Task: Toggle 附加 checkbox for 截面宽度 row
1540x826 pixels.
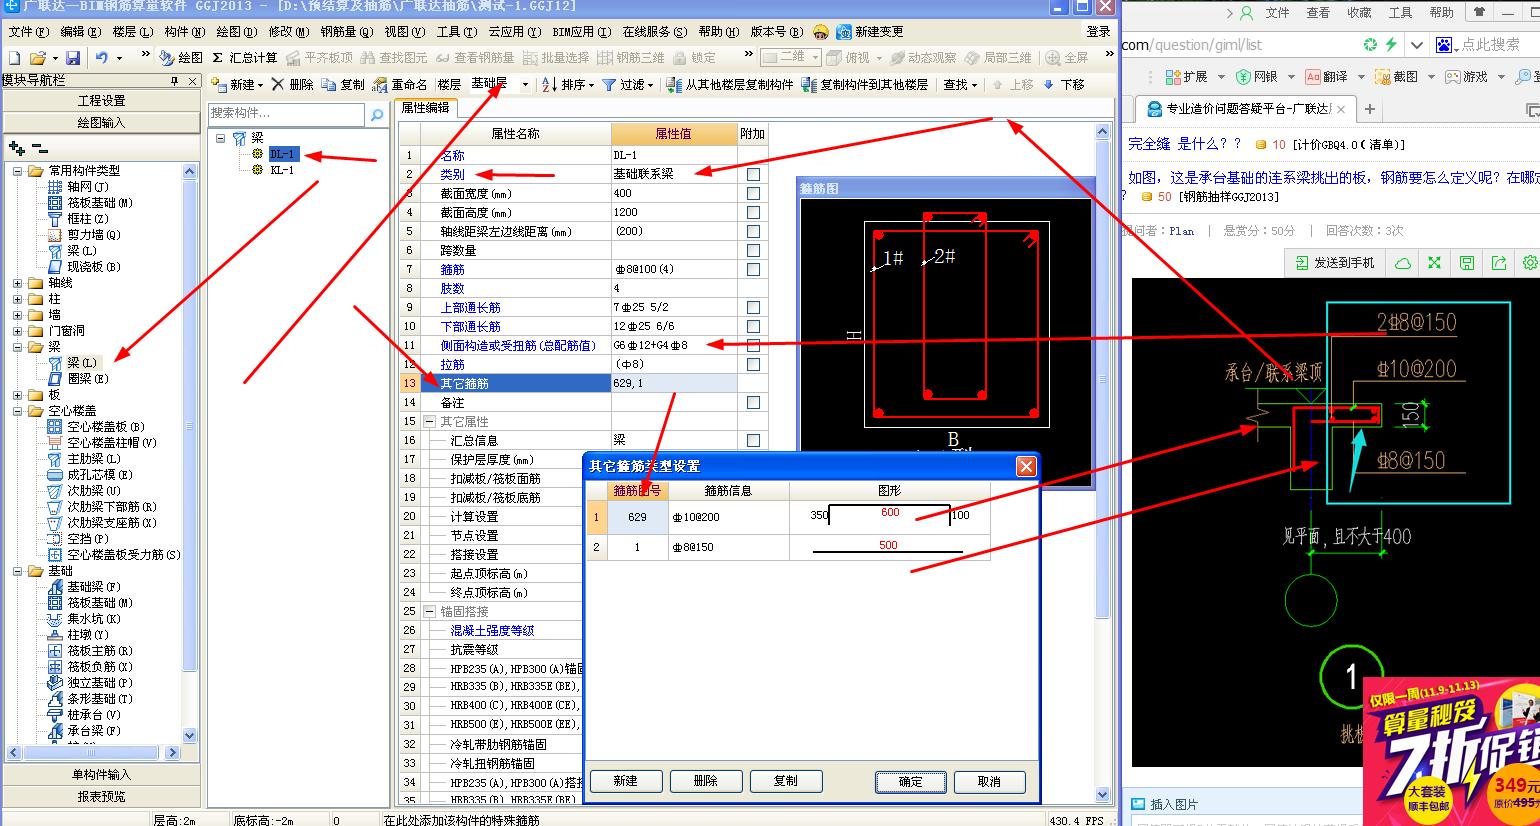Action: coord(753,193)
